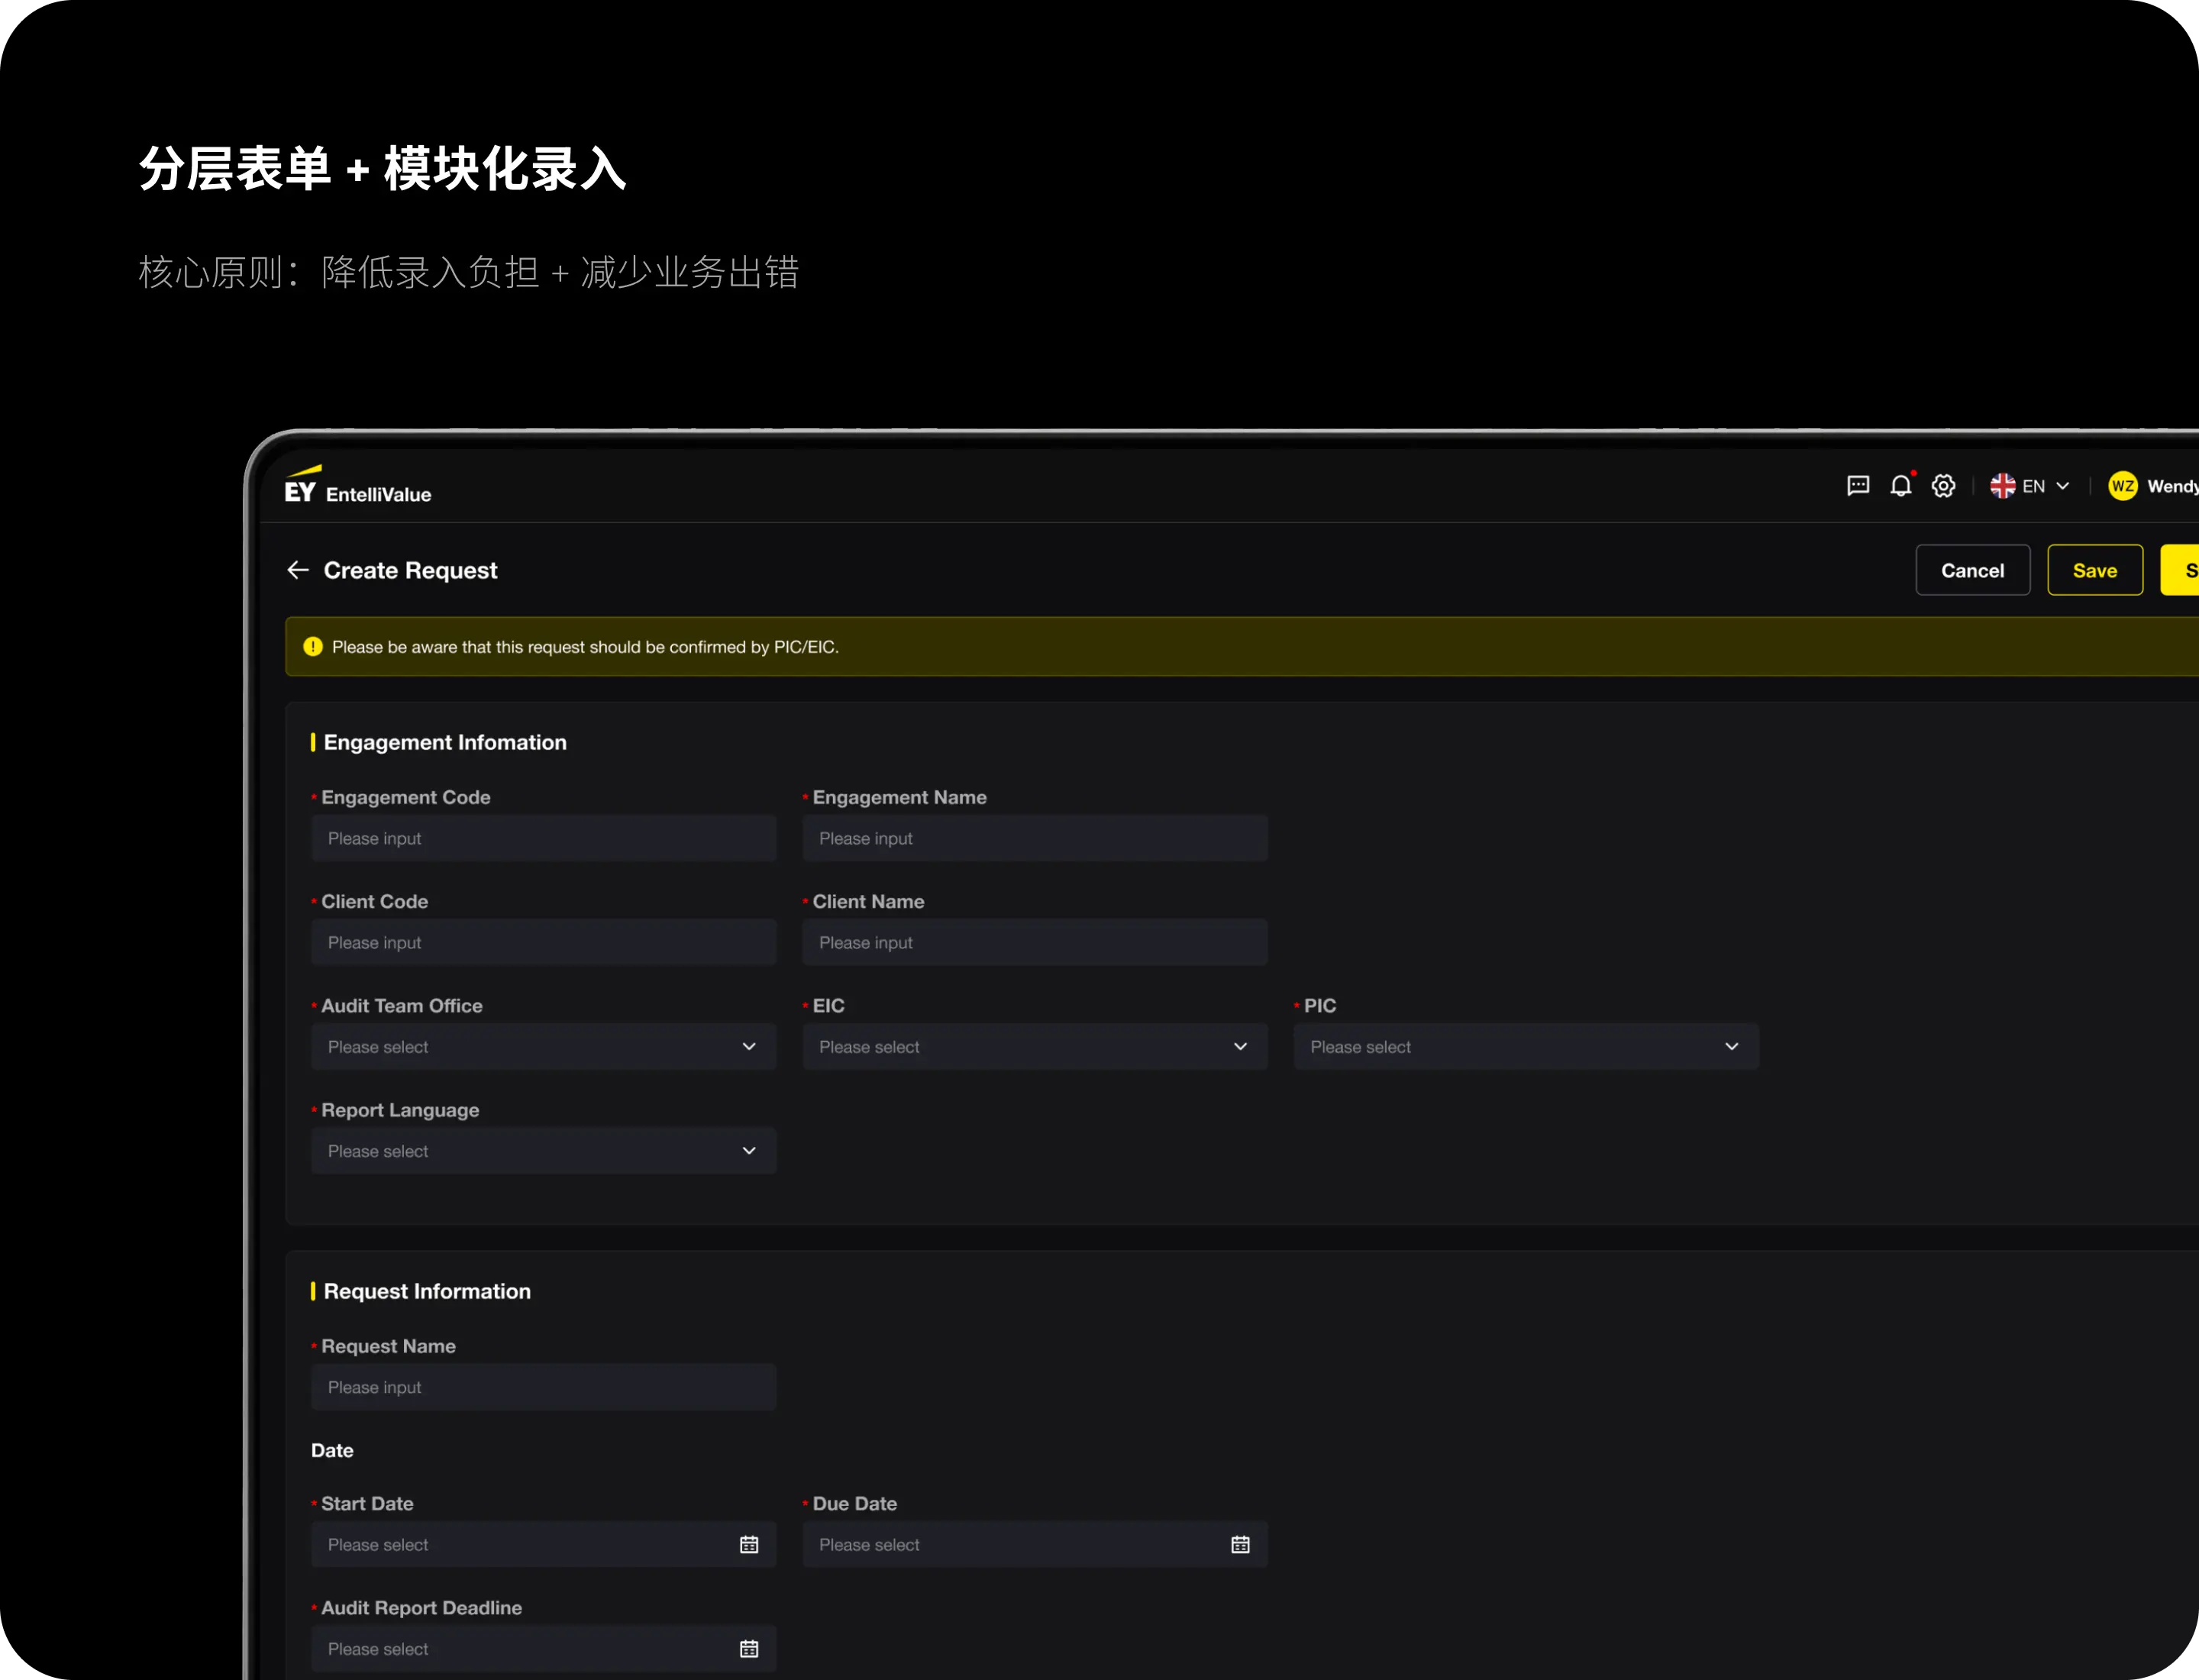Click the PIC/EIC confirmation notice text
Screen dimensions: 2199x1680
click(x=585, y=647)
